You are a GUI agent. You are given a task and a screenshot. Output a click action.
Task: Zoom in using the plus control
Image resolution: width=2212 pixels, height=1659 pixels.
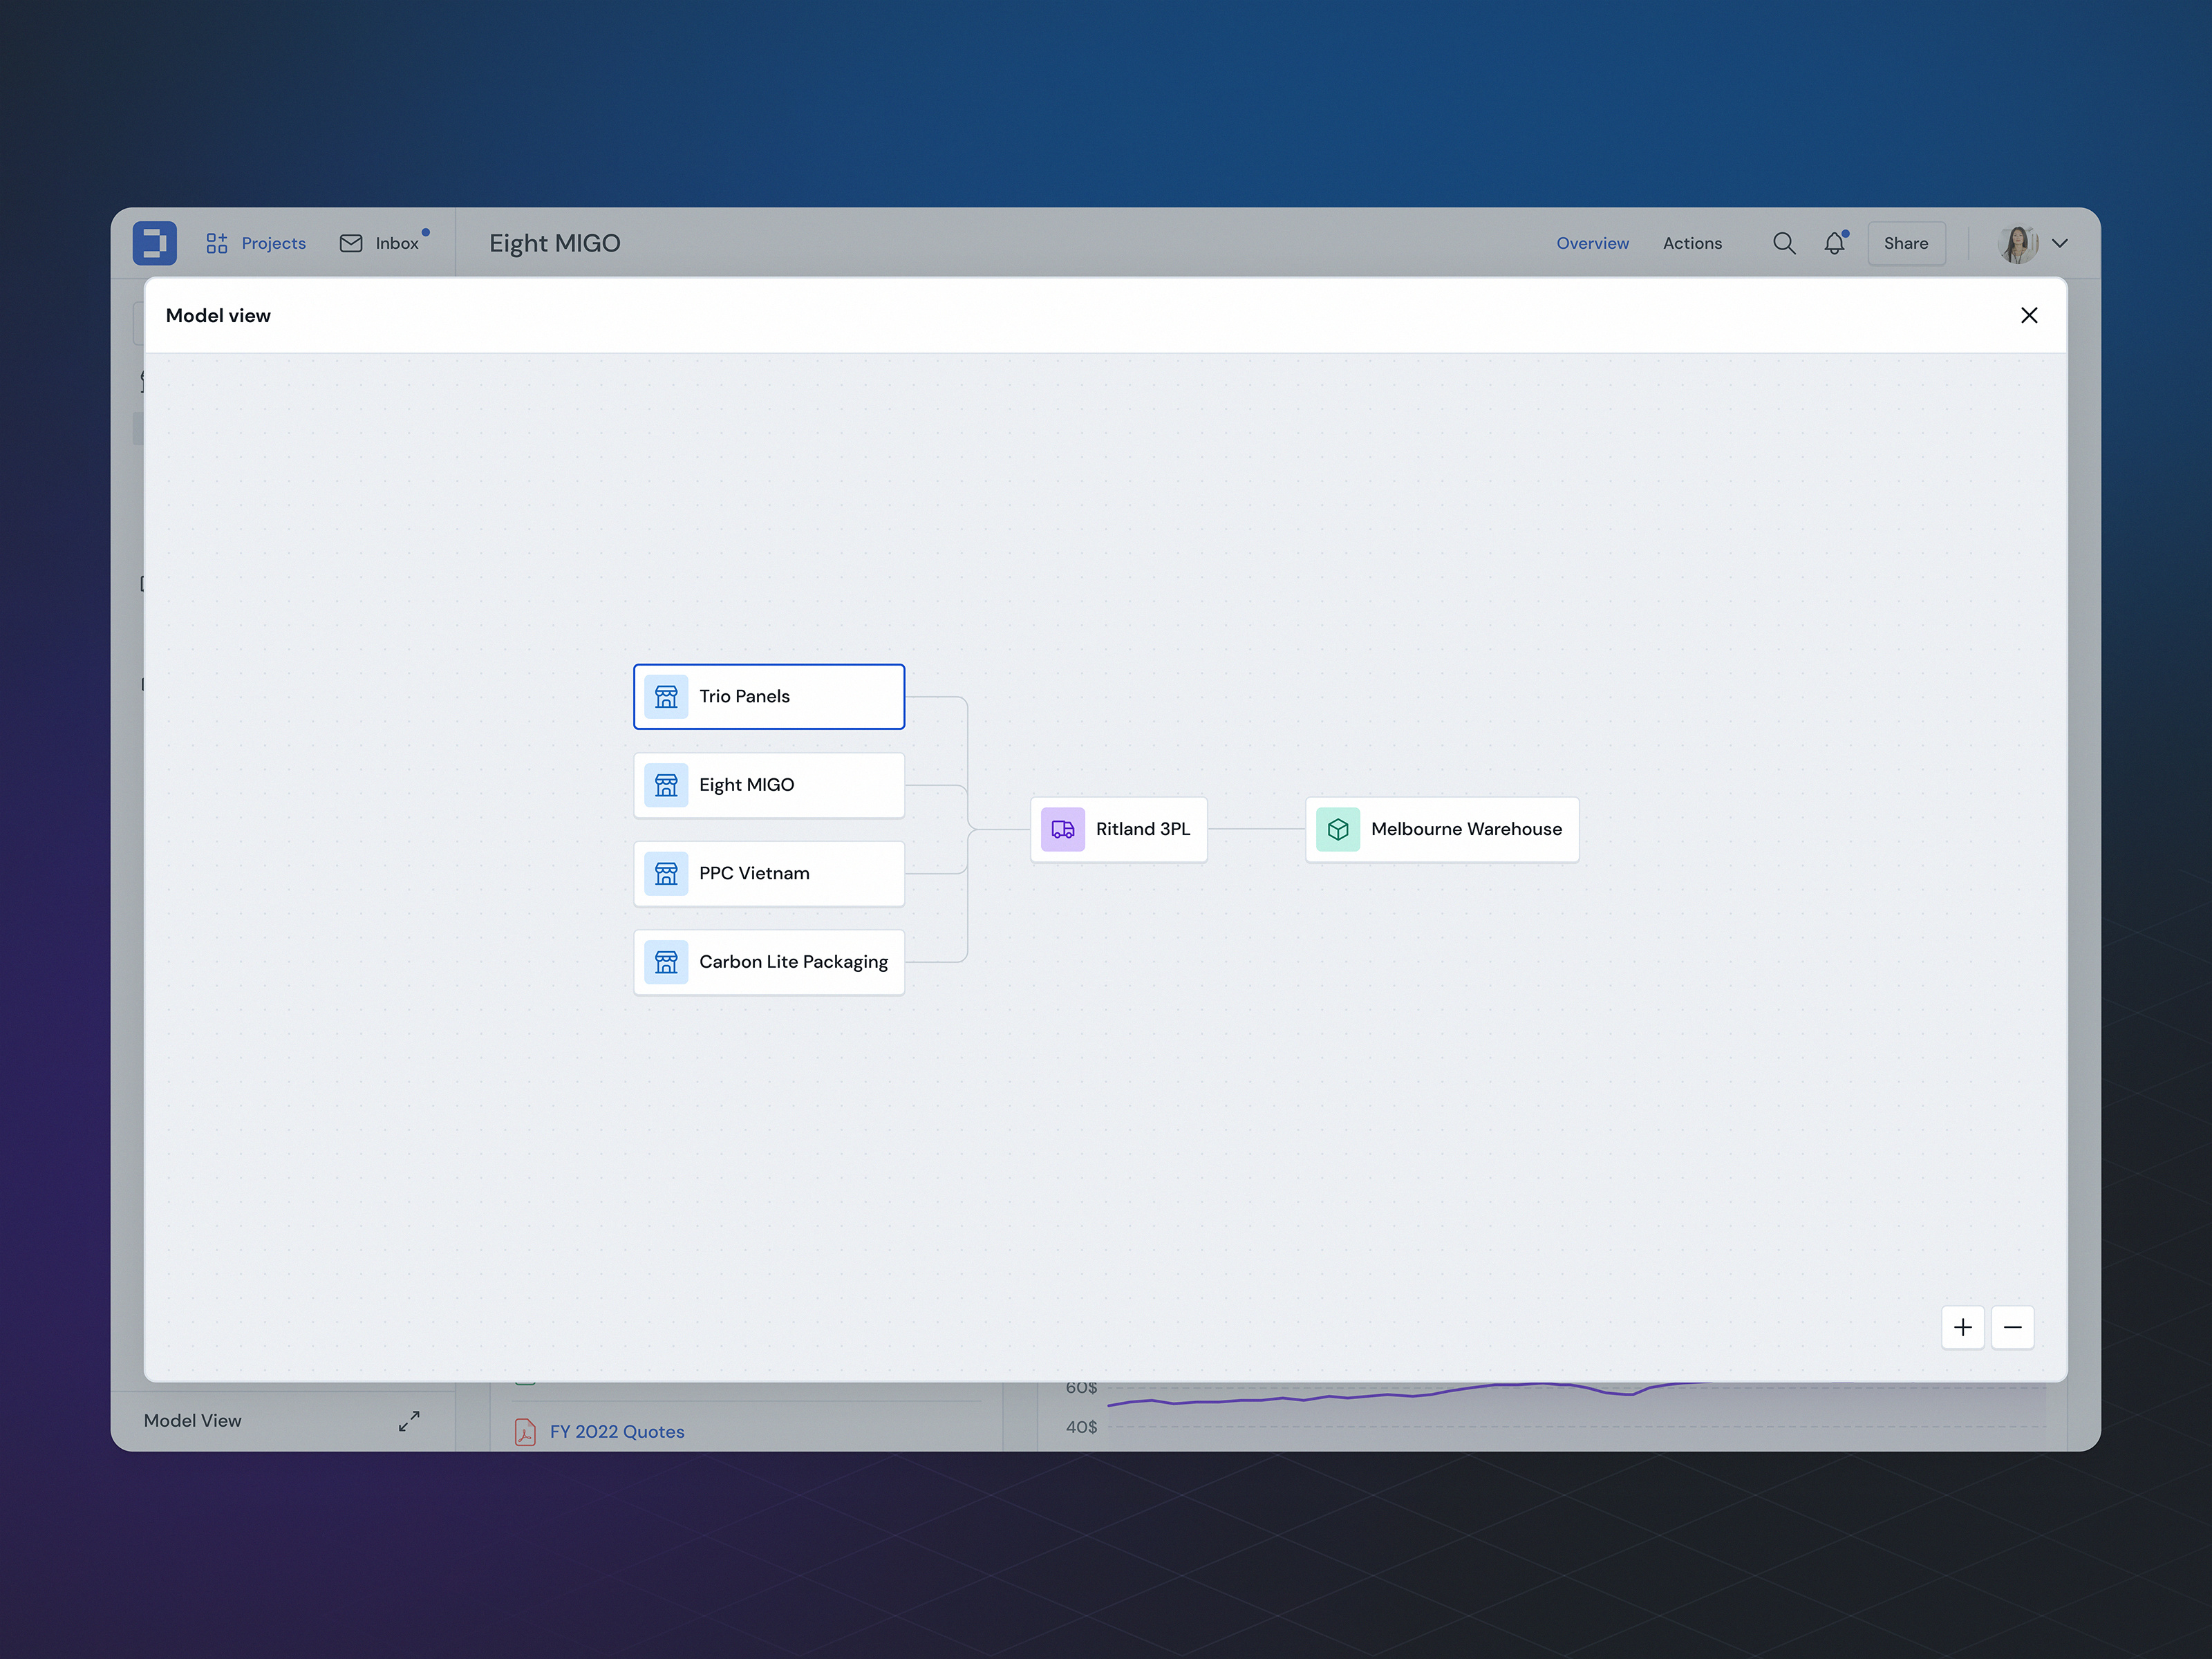tap(1963, 1327)
